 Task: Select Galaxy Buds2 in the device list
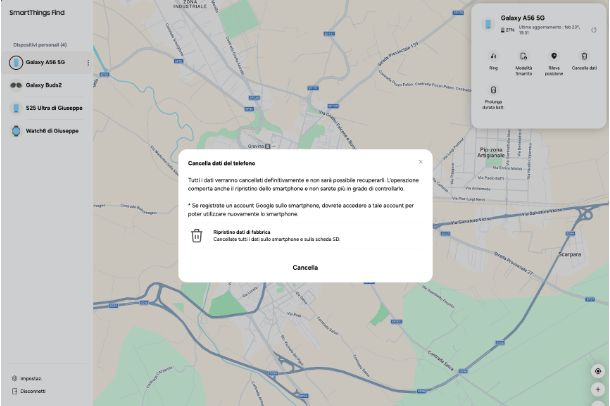(x=46, y=85)
